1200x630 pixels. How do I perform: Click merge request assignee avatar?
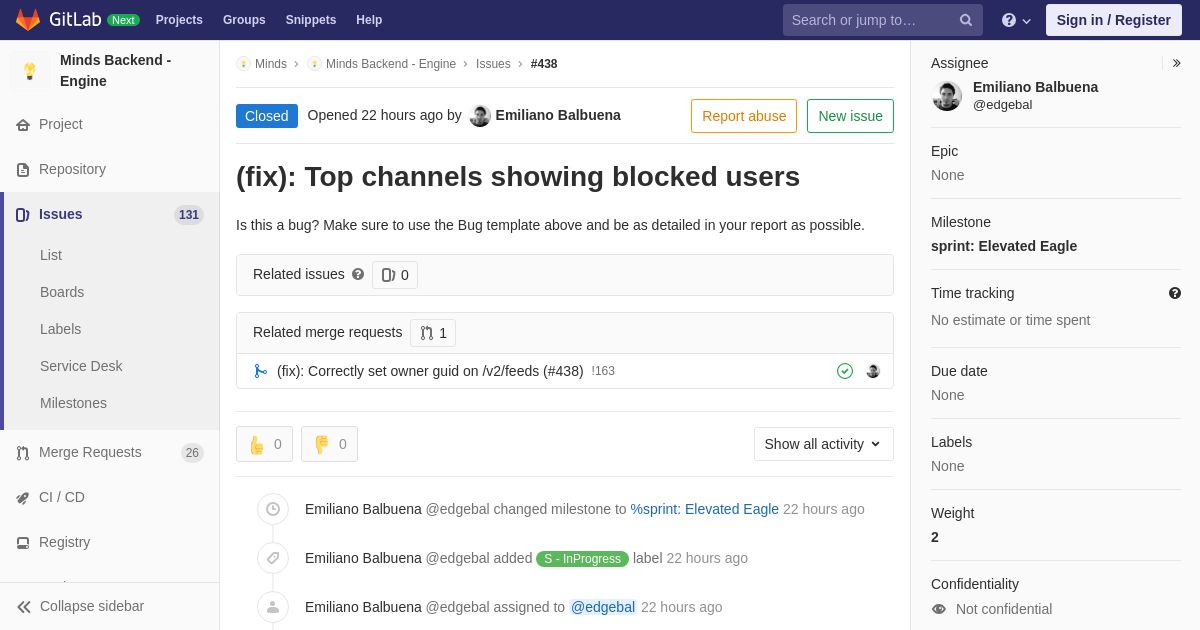tap(873, 371)
